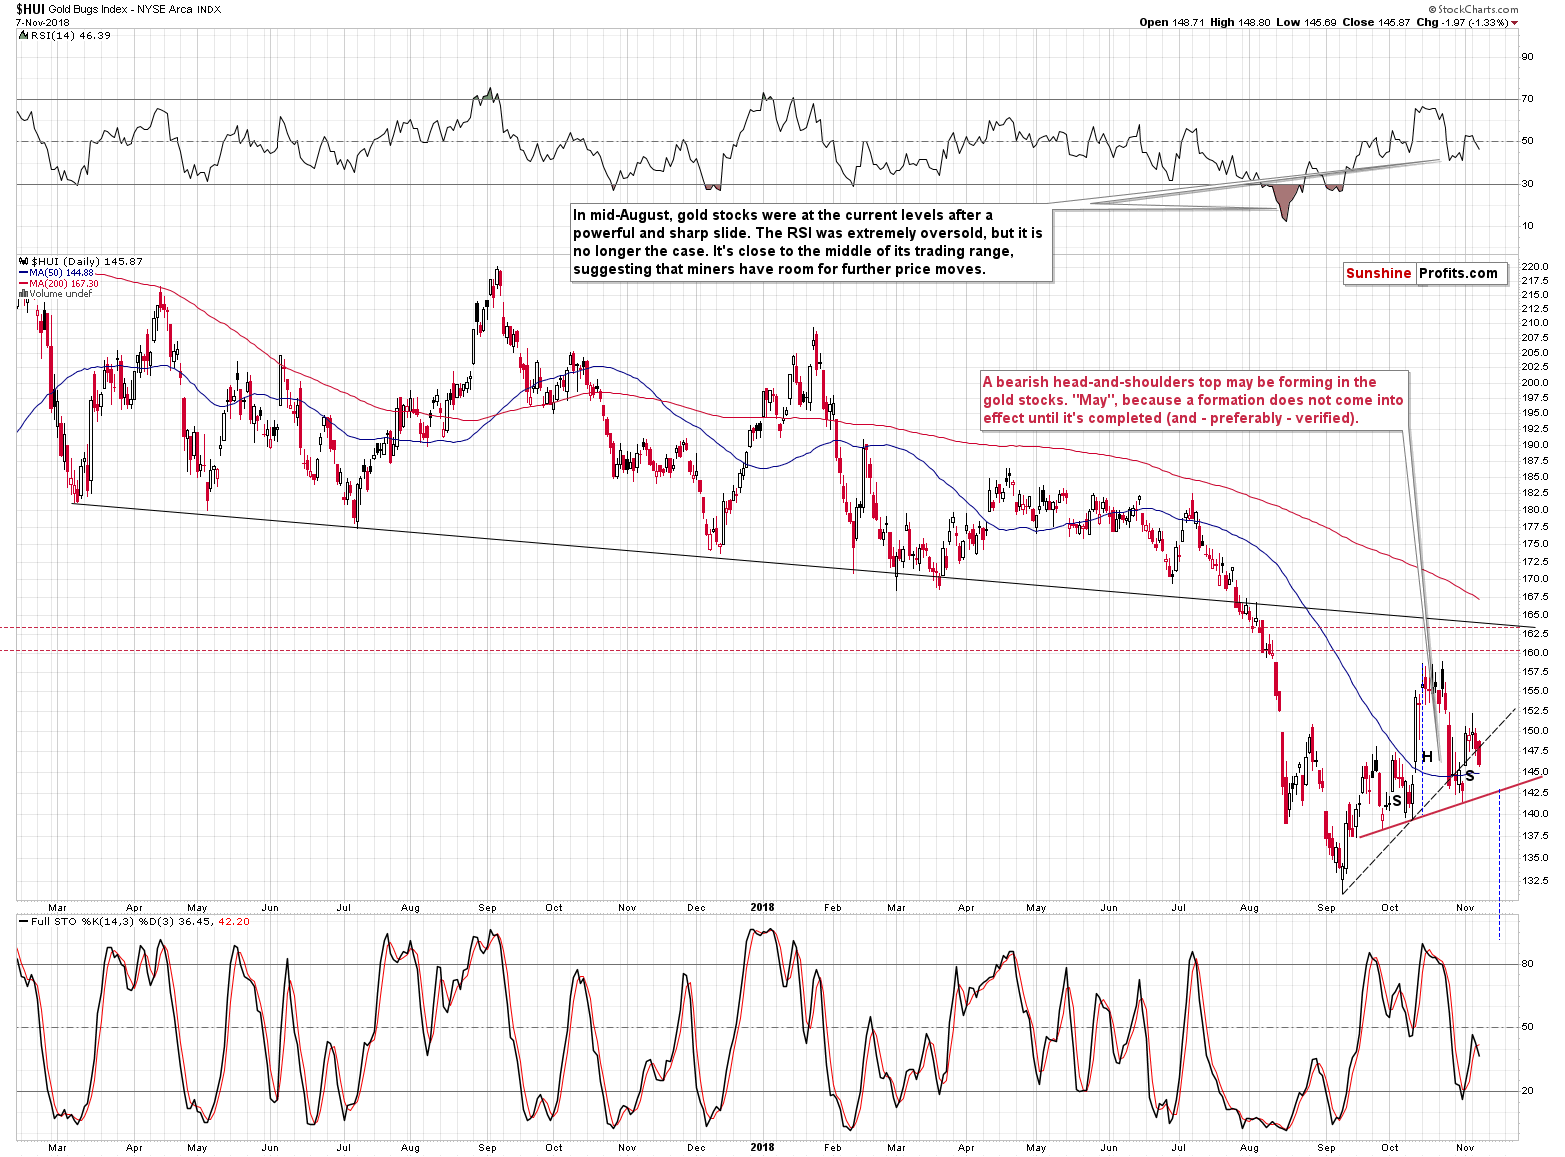The height and width of the screenshot is (1157, 1565).
Task: Click the 'Volume undef' legend entry
Action: [55, 294]
